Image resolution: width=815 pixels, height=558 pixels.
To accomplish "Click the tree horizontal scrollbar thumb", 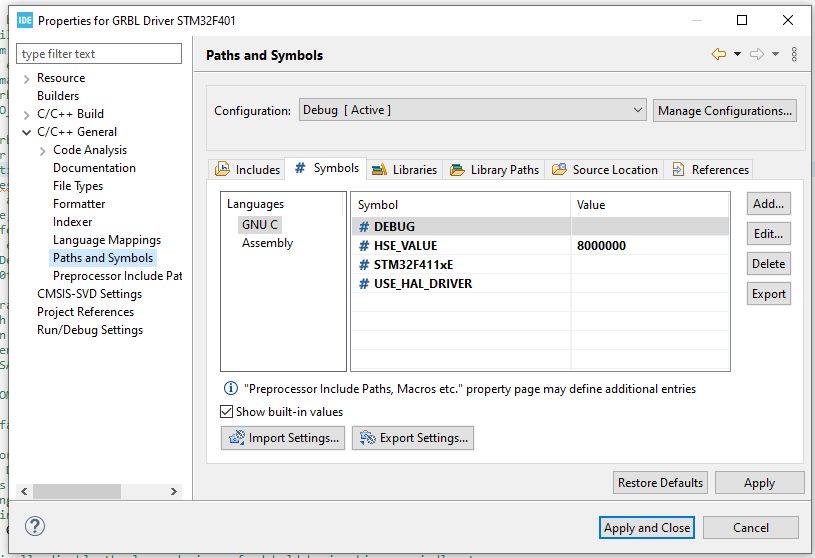I will (x=77, y=491).
